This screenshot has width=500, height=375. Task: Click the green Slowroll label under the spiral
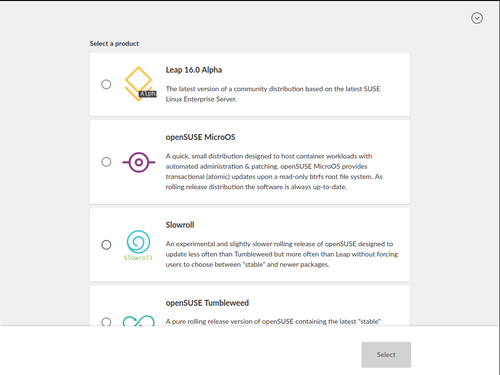pyautogui.click(x=138, y=258)
